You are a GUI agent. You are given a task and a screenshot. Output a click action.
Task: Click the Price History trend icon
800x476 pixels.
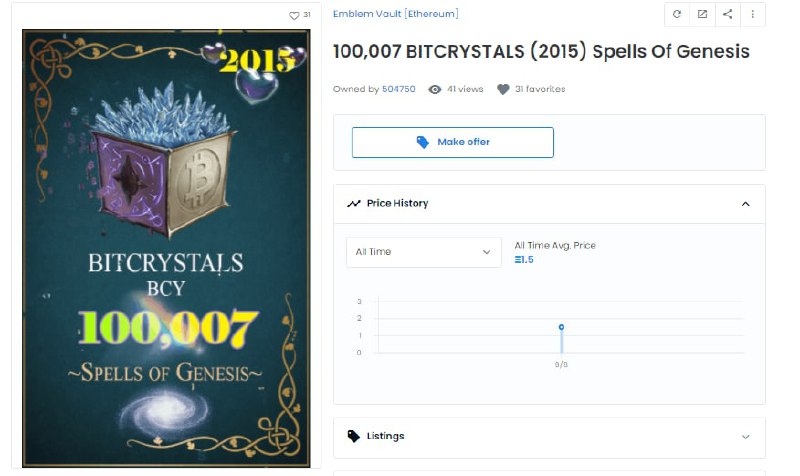[354, 204]
